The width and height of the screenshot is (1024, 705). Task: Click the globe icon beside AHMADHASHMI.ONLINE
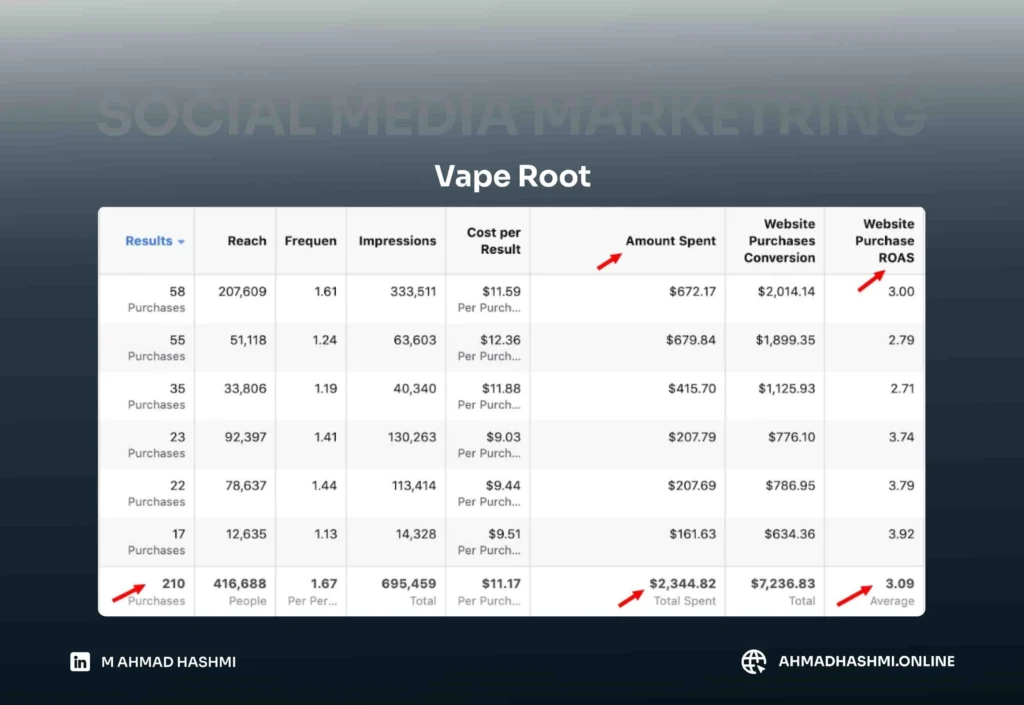click(753, 661)
